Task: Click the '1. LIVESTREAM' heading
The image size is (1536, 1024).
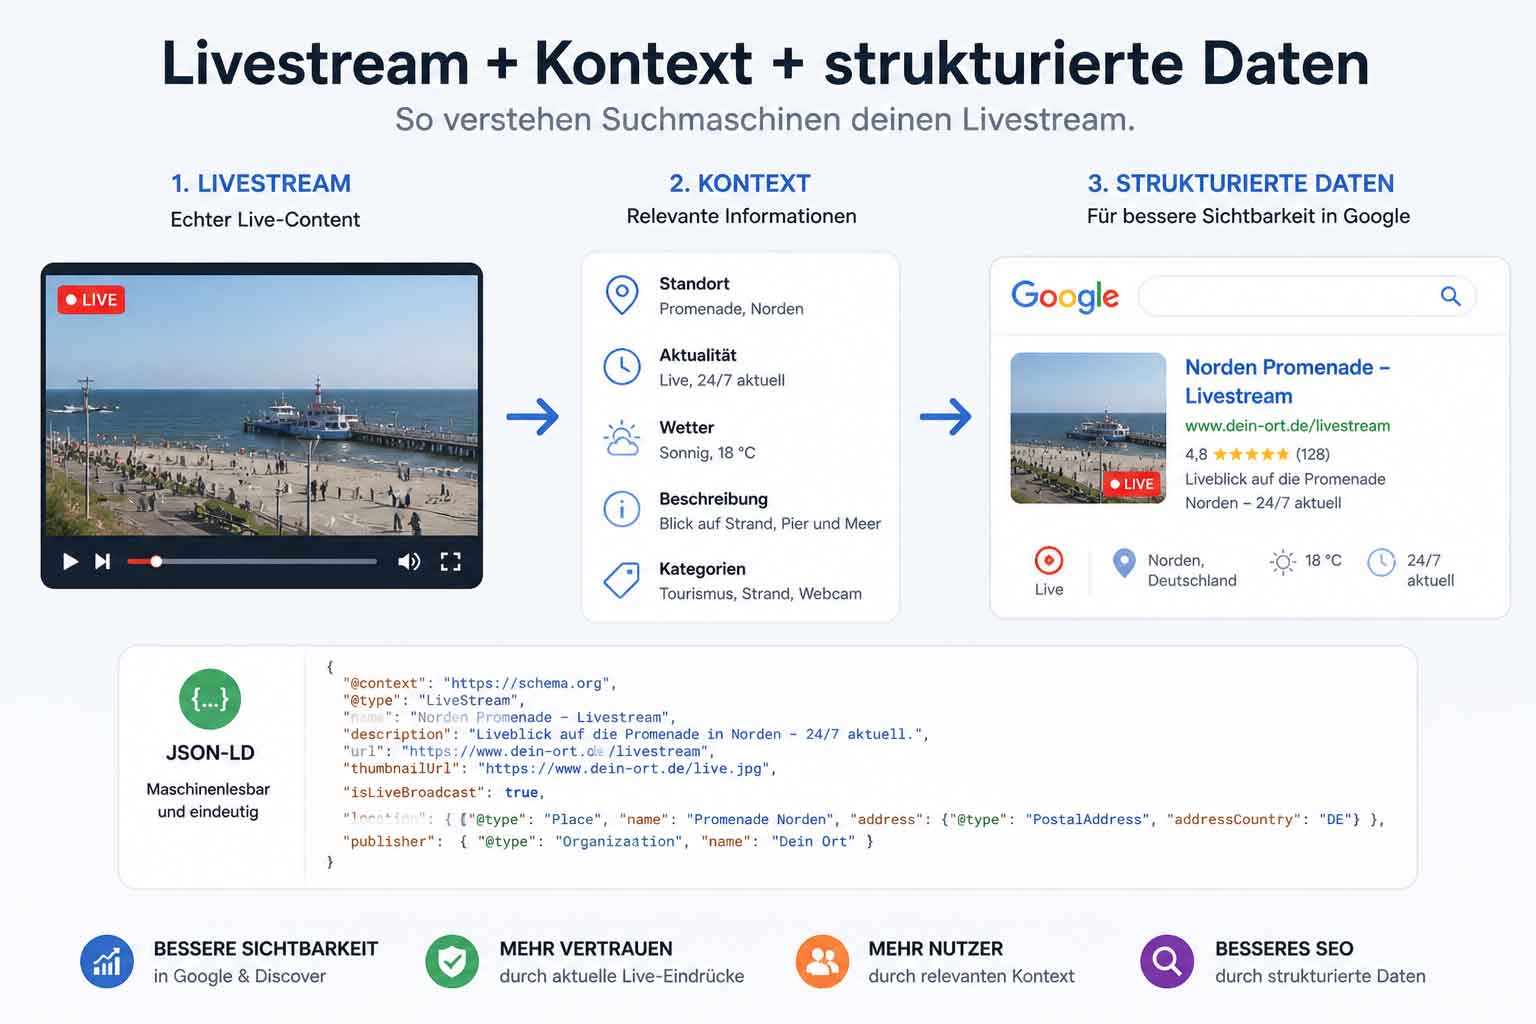Action: pyautogui.click(x=261, y=183)
